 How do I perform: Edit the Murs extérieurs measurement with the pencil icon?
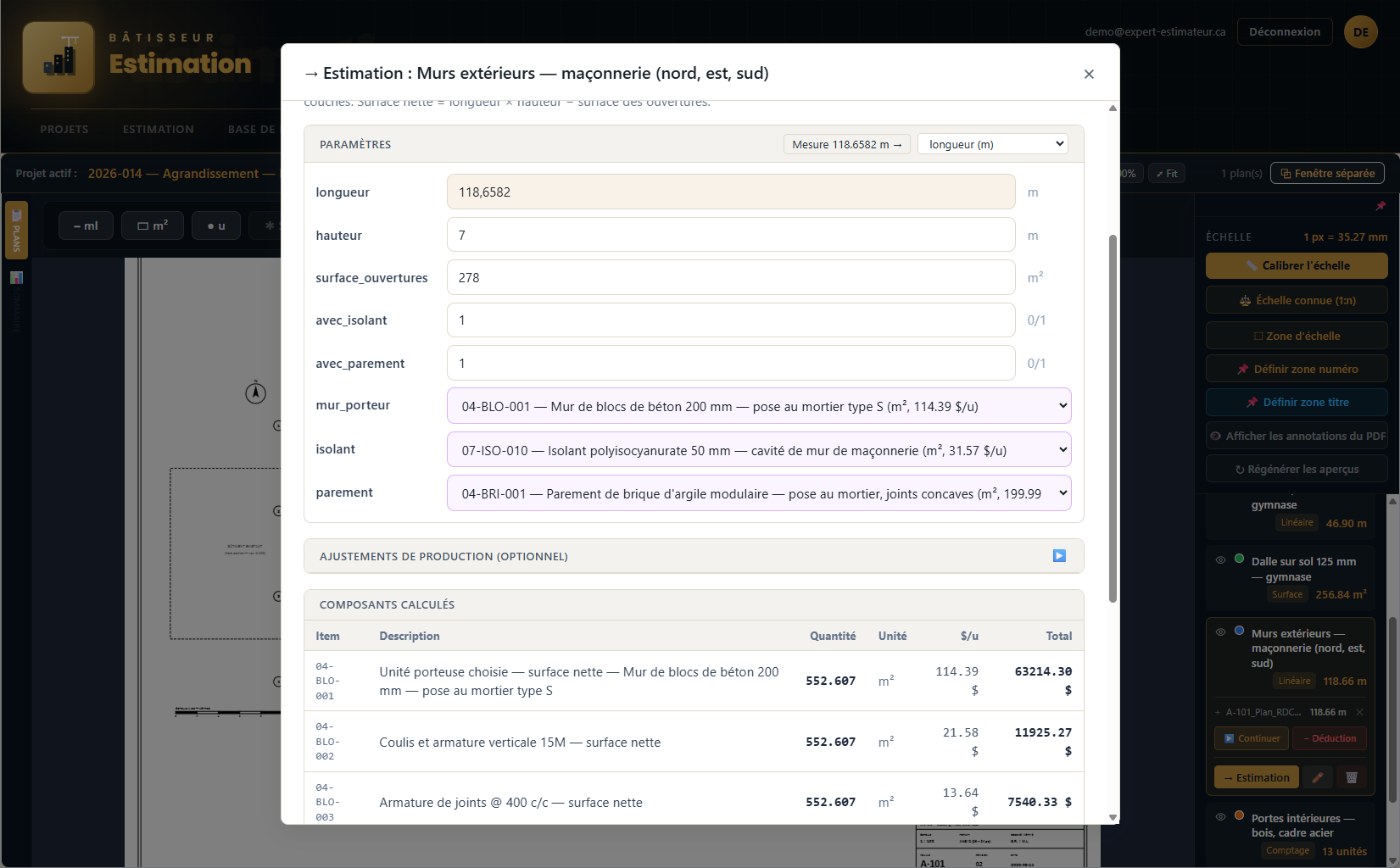[1318, 777]
